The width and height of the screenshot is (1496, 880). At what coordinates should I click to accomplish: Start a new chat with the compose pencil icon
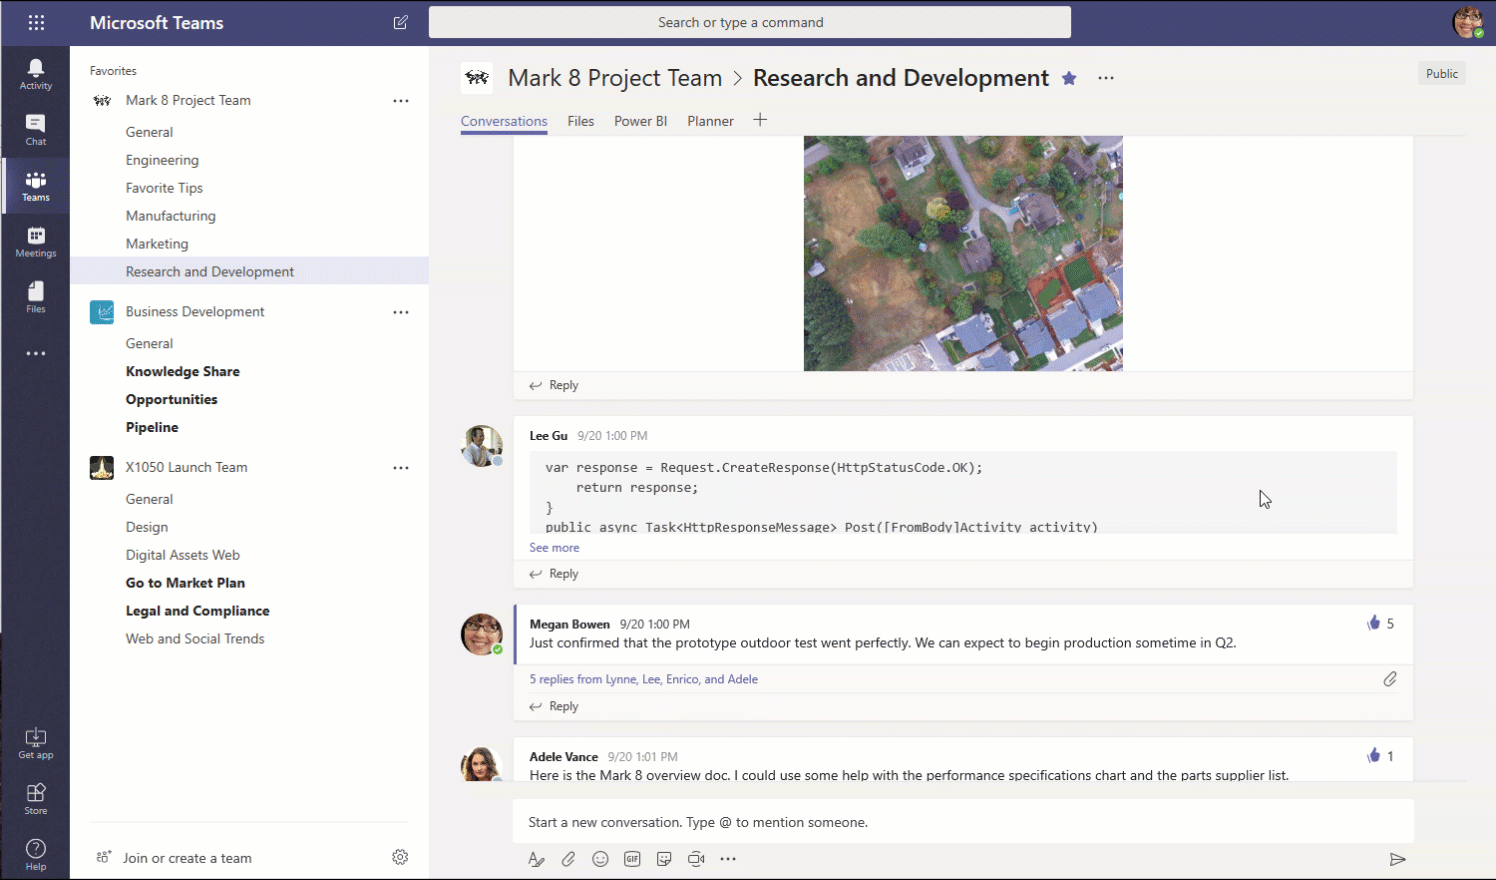pyautogui.click(x=400, y=22)
